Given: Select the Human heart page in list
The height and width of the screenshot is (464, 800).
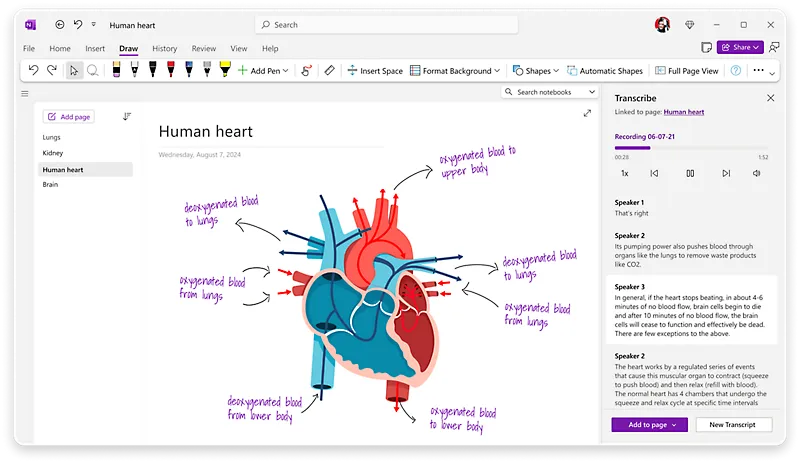Looking at the screenshot, I should (x=85, y=169).
